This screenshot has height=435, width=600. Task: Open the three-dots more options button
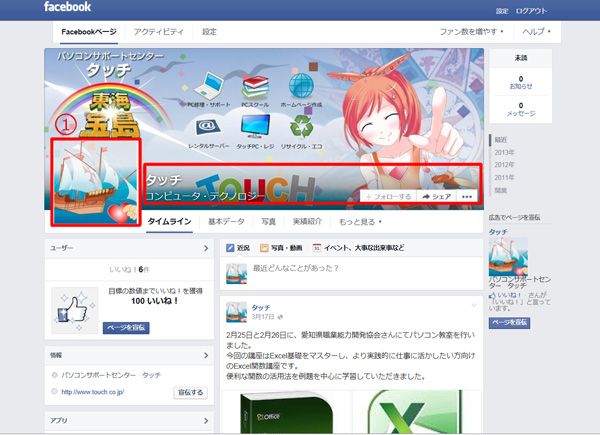pyautogui.click(x=467, y=196)
